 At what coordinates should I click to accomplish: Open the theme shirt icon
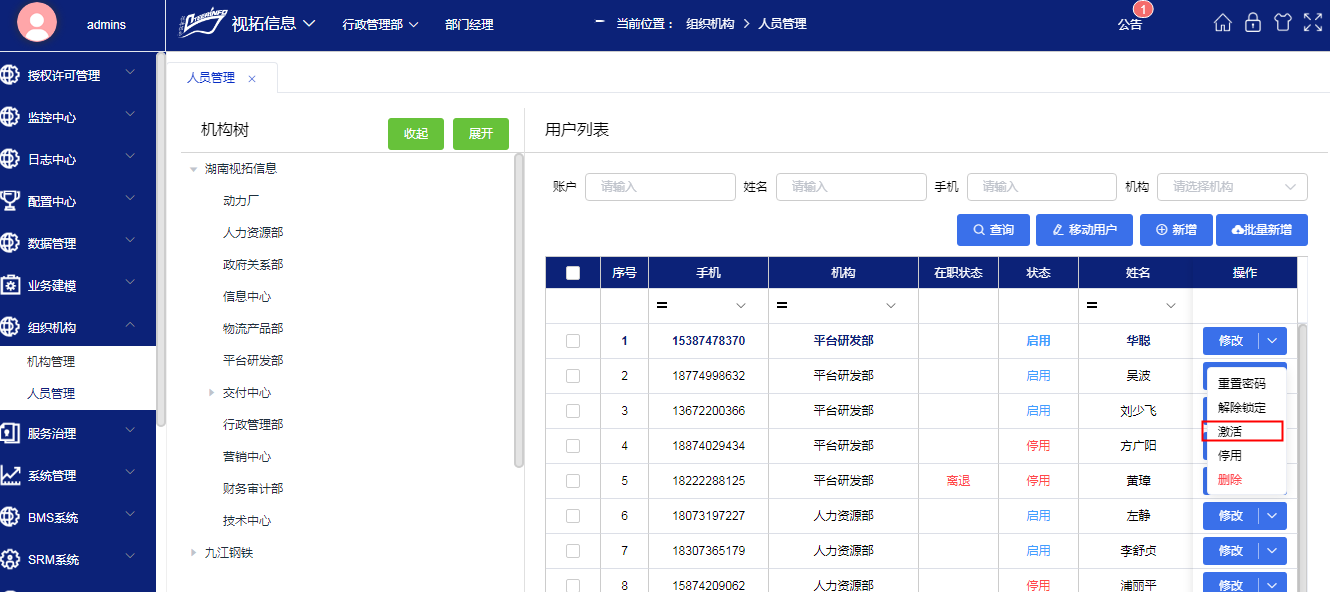(x=1283, y=23)
